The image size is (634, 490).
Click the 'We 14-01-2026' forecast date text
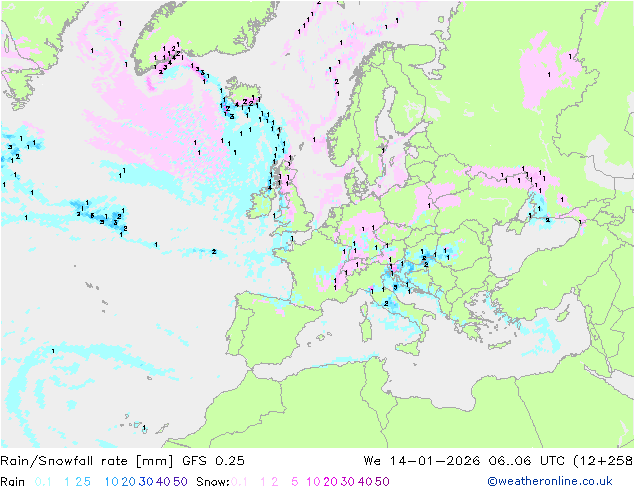click(x=422, y=461)
